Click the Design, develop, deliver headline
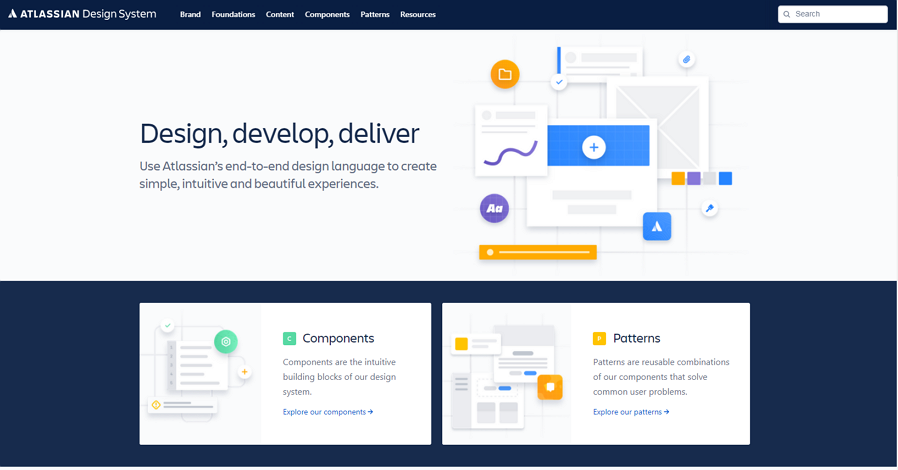Image resolution: width=898 pixels, height=470 pixels. [279, 133]
